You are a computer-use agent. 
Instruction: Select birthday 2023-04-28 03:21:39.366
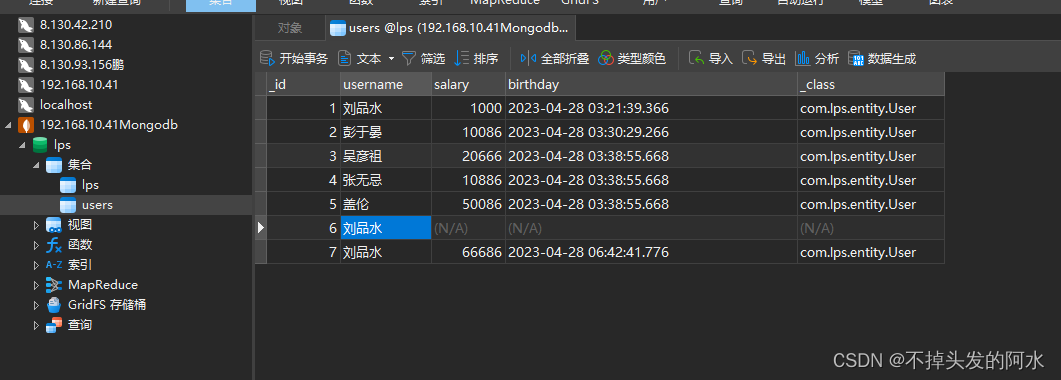[651, 108]
